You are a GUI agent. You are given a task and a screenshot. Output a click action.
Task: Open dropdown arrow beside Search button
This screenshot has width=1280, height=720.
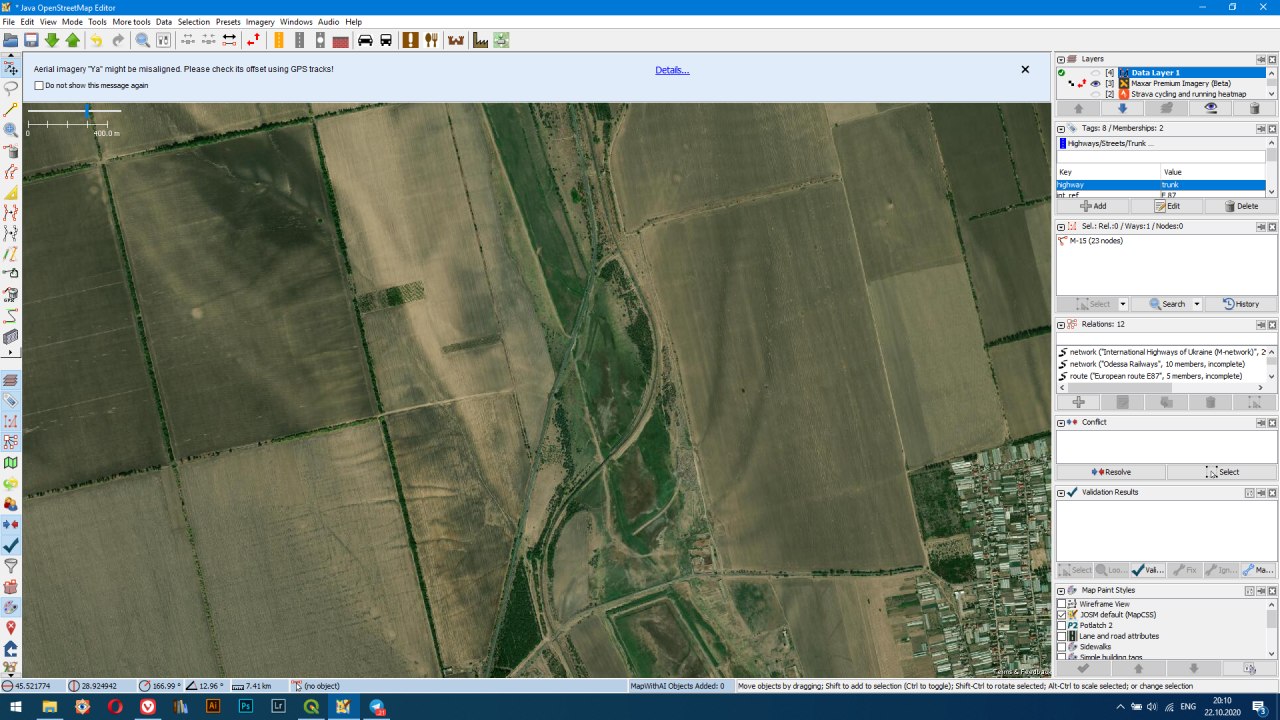pyautogui.click(x=1196, y=304)
